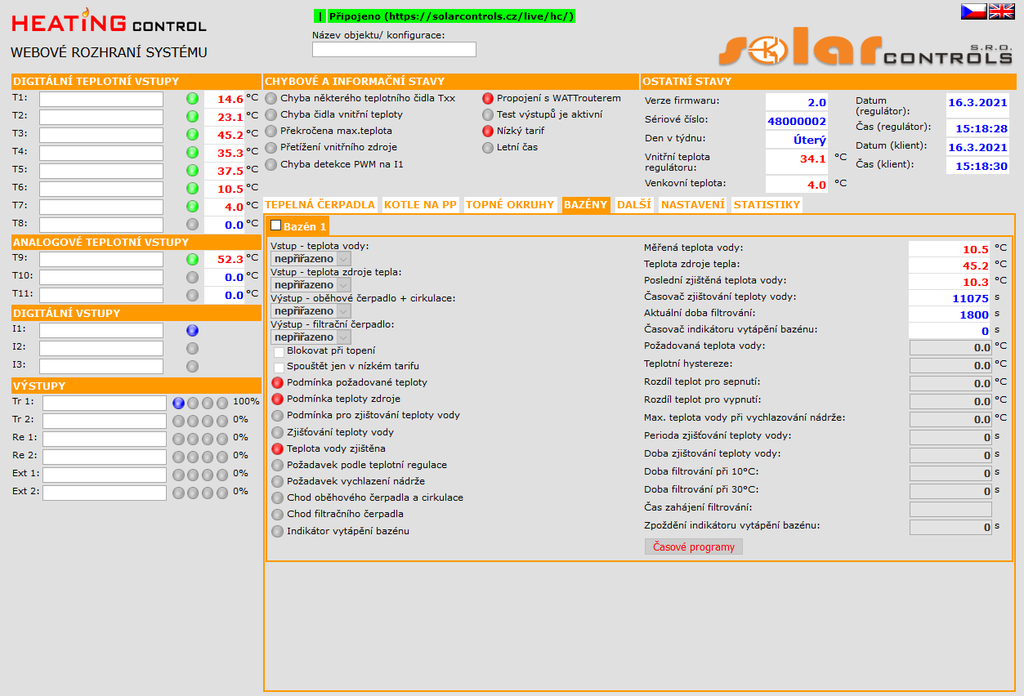Switch language with the English flag icon
Viewport: 1024px width, 696px height.
pos(1001,11)
